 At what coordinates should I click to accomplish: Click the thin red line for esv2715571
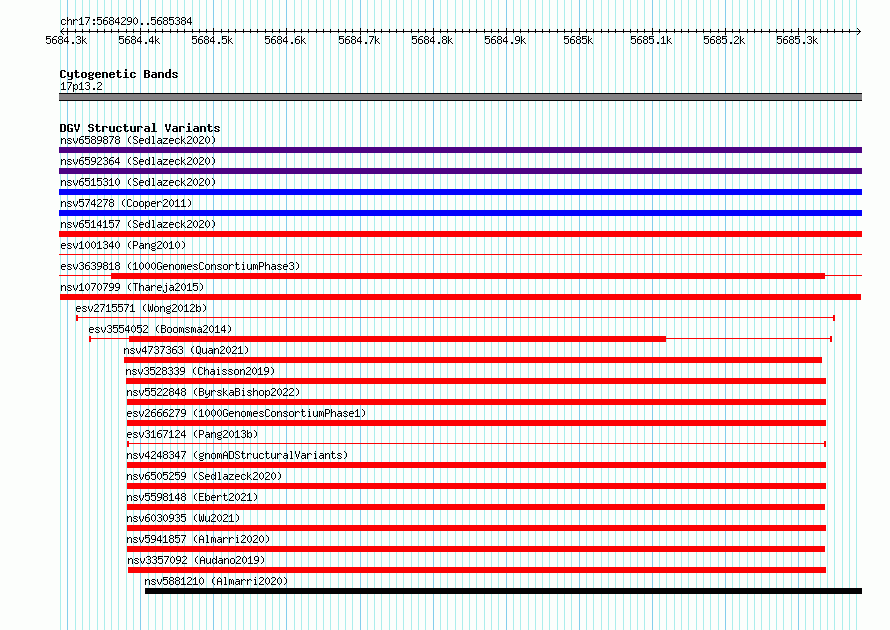coord(455,318)
